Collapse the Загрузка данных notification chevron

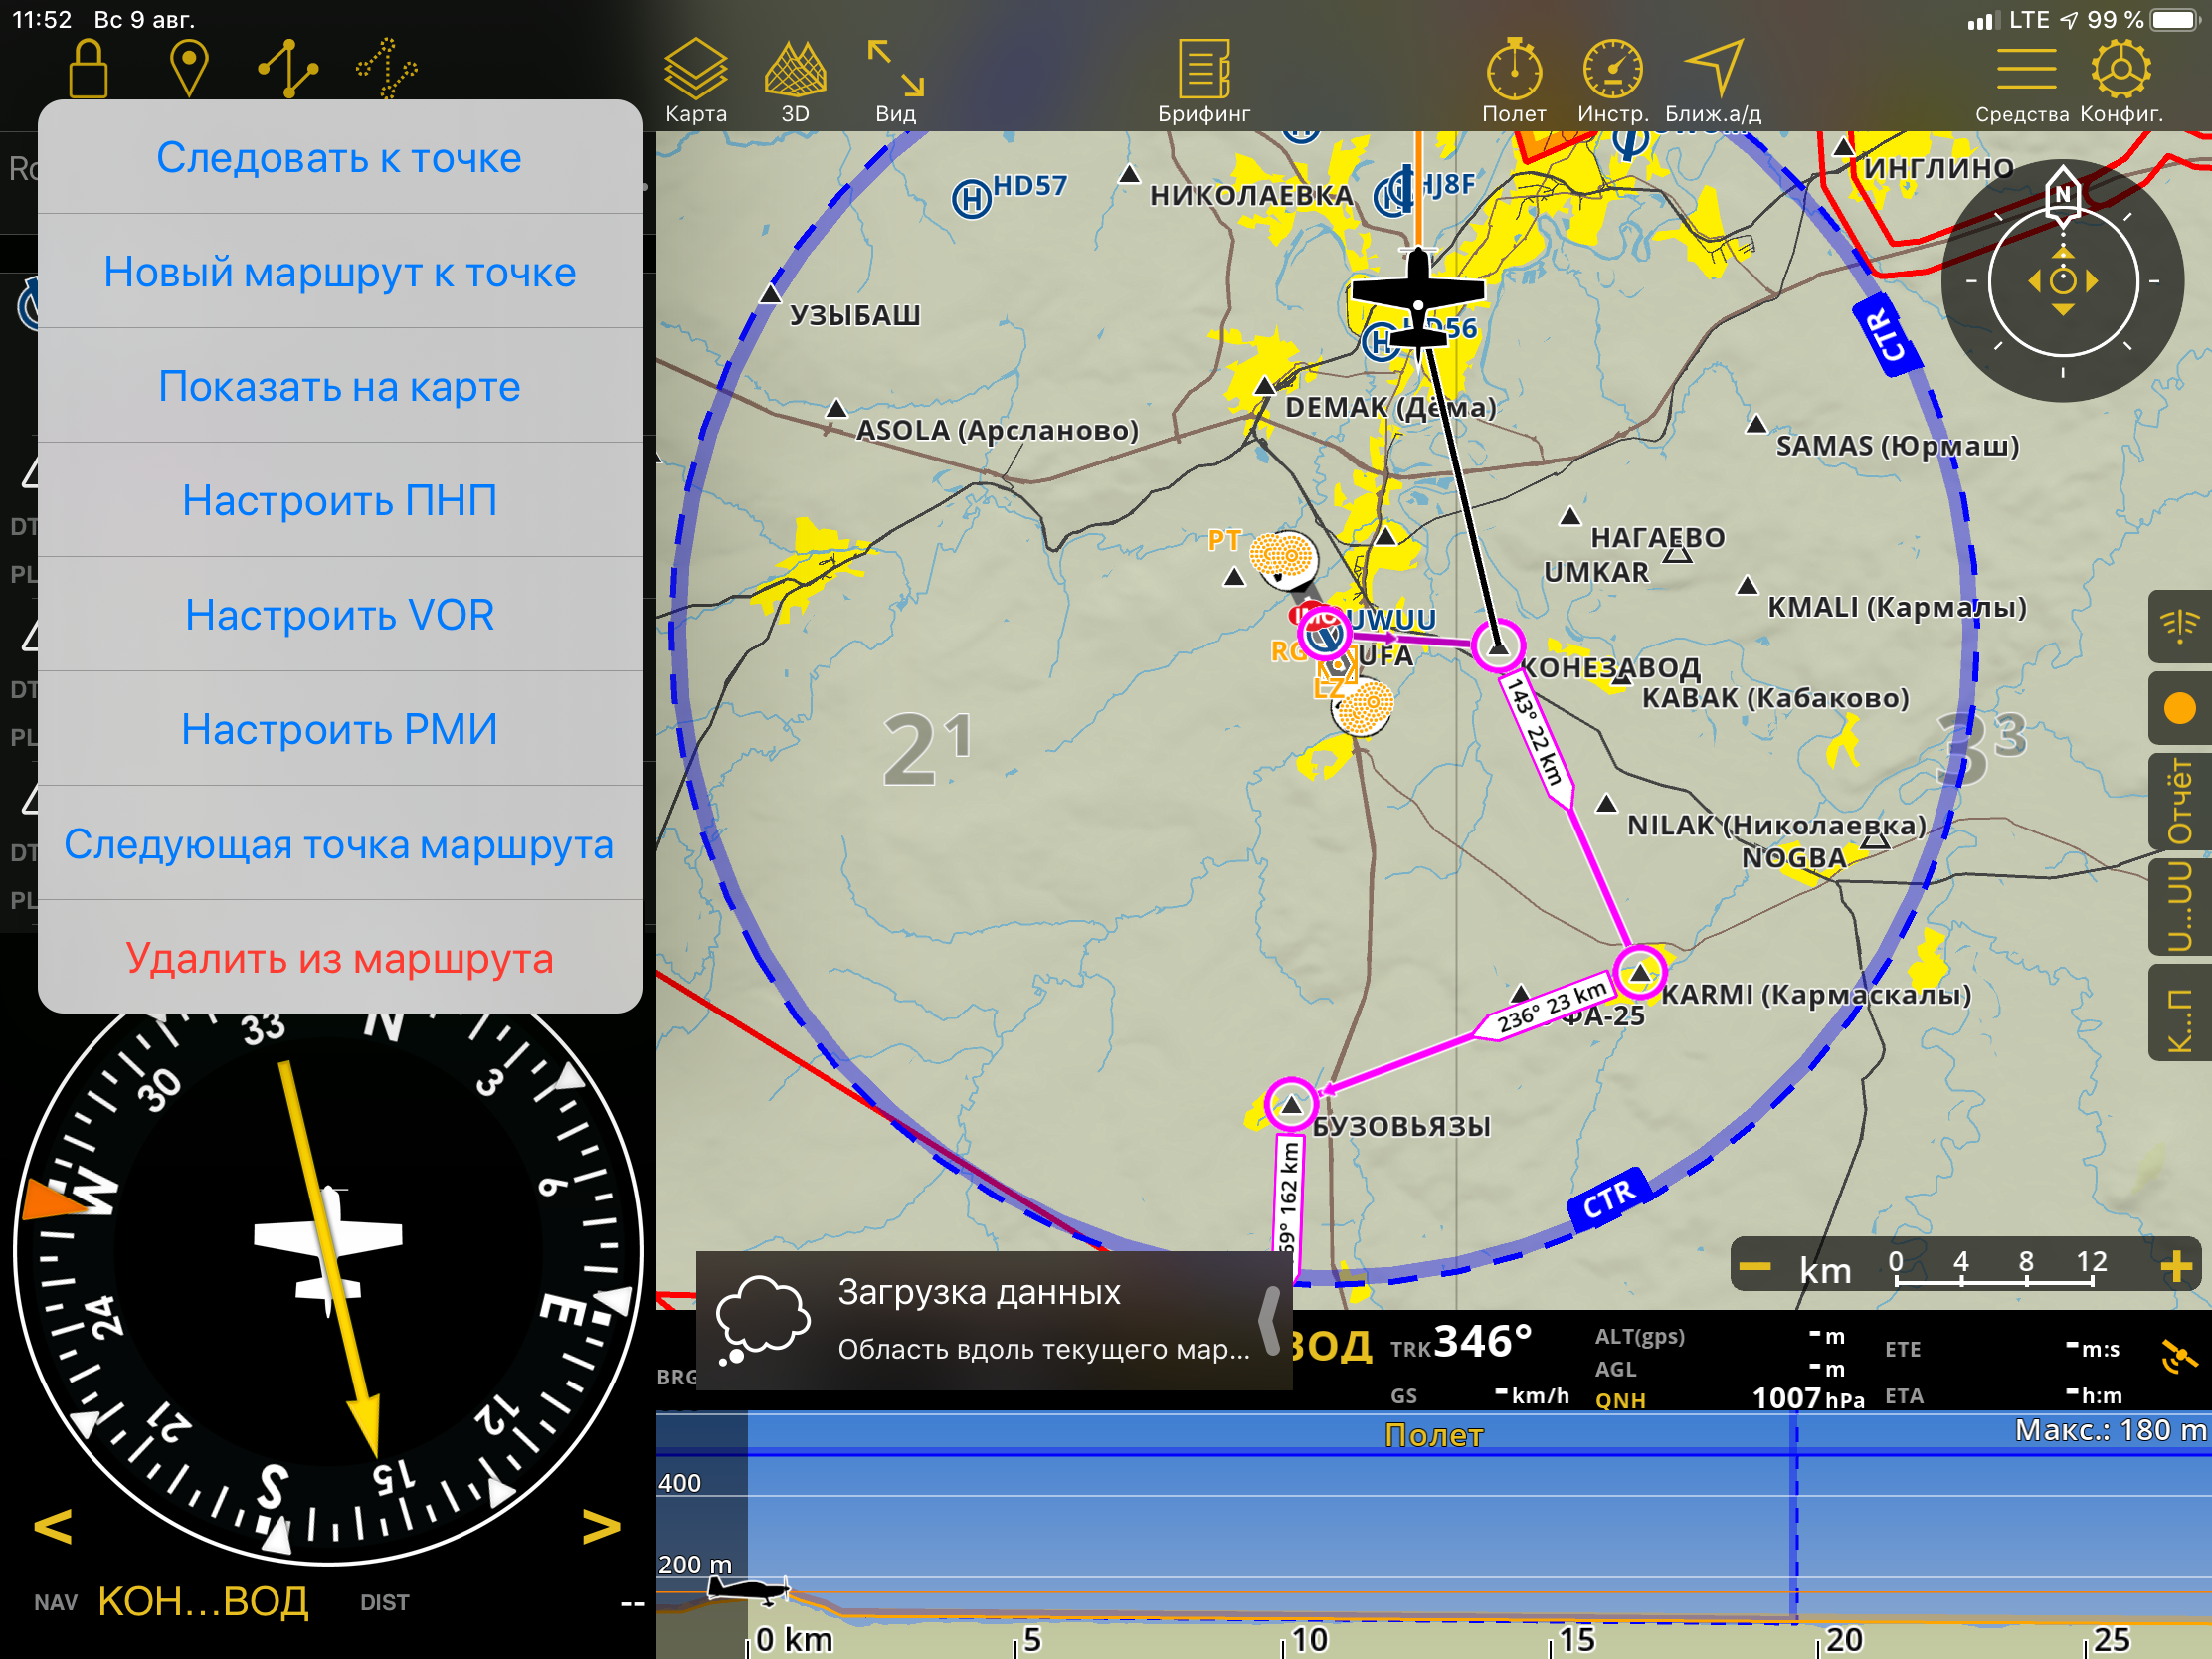coord(1269,1320)
